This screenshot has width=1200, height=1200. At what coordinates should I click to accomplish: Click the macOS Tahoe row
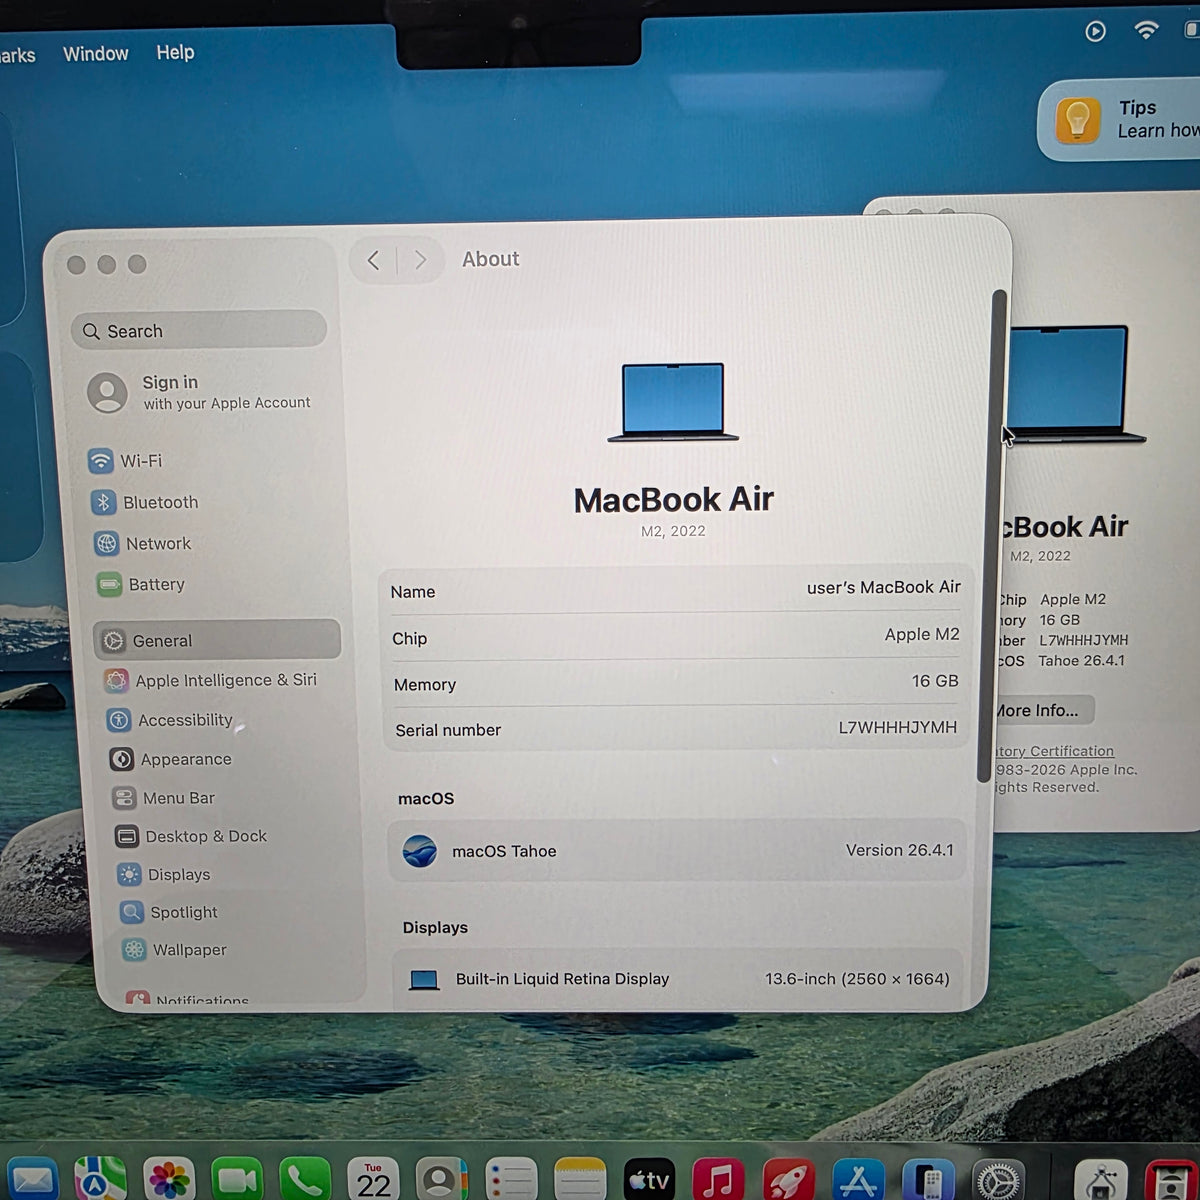[677, 851]
